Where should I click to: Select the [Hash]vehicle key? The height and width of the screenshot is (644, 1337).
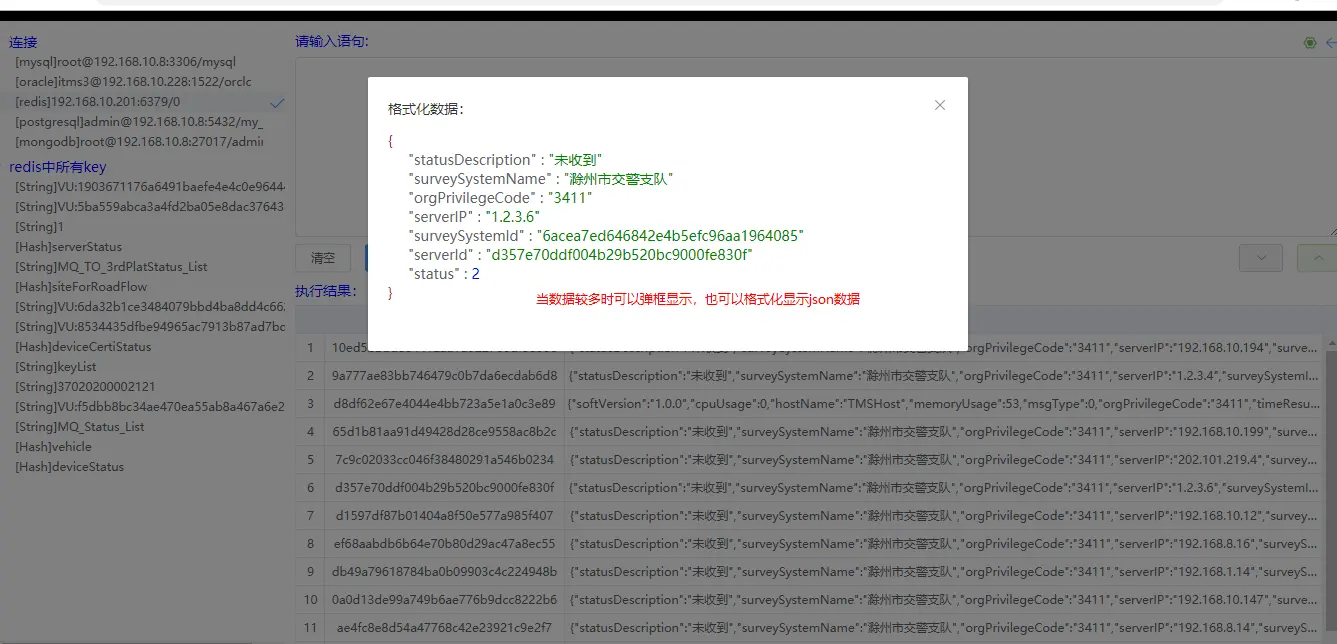tap(55, 446)
